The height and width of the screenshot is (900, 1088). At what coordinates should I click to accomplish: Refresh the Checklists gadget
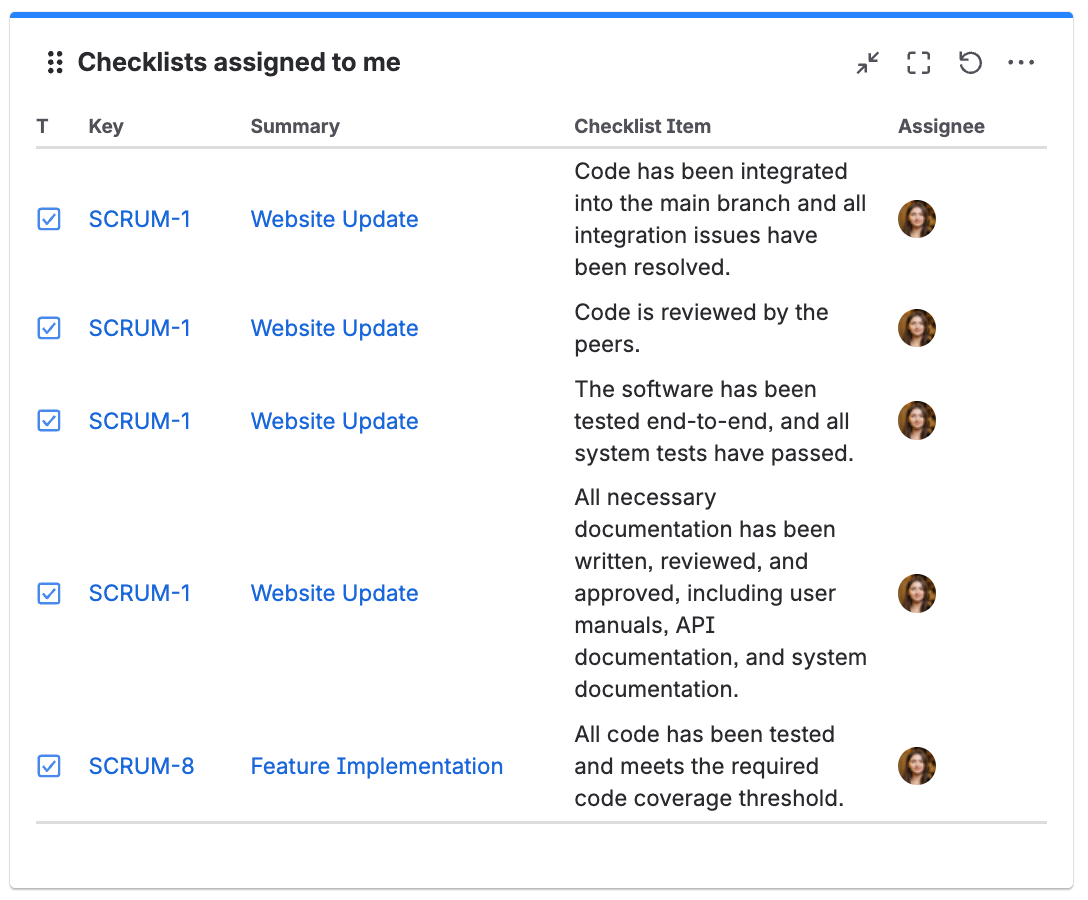pyautogui.click(x=970, y=62)
